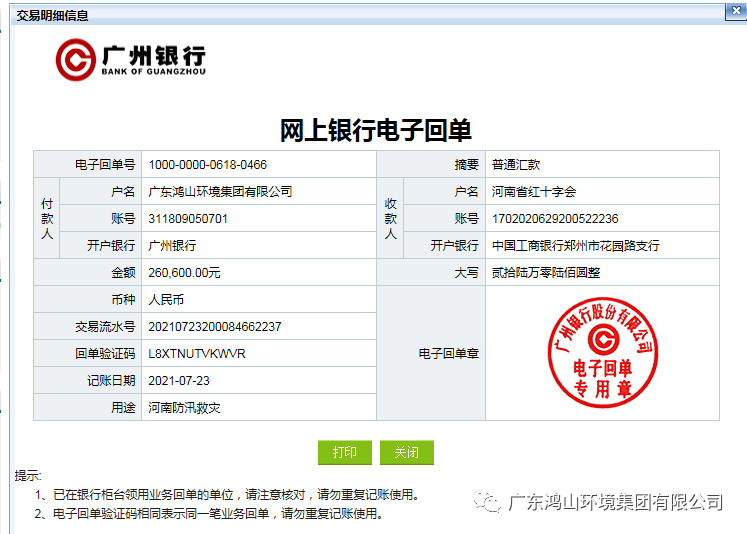
Task: Select payee account 1702020629200522236
Action: 555,219
